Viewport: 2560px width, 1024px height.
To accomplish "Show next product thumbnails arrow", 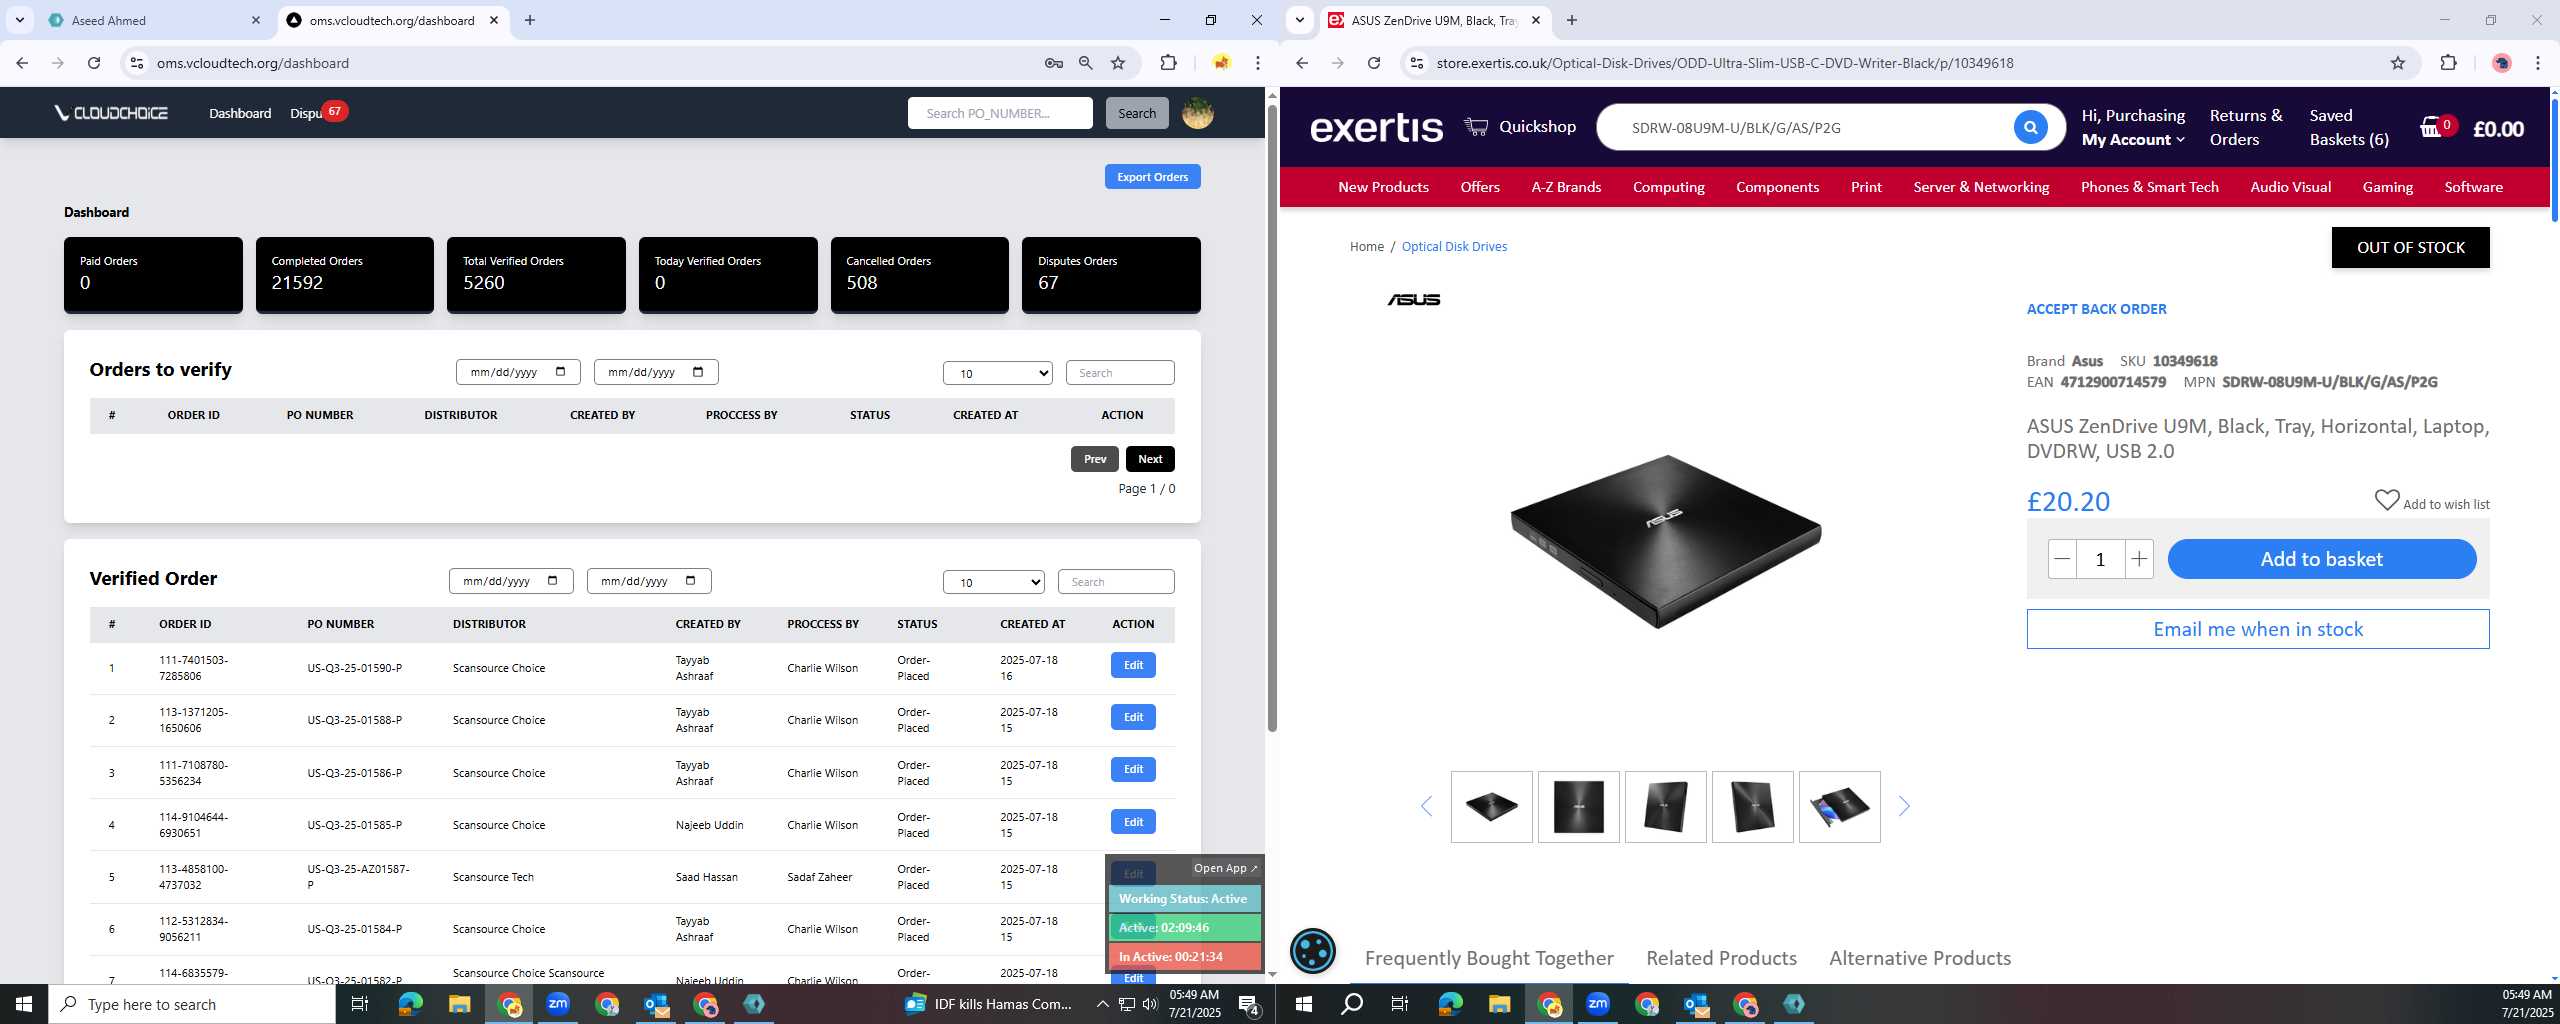I will 1904,806.
